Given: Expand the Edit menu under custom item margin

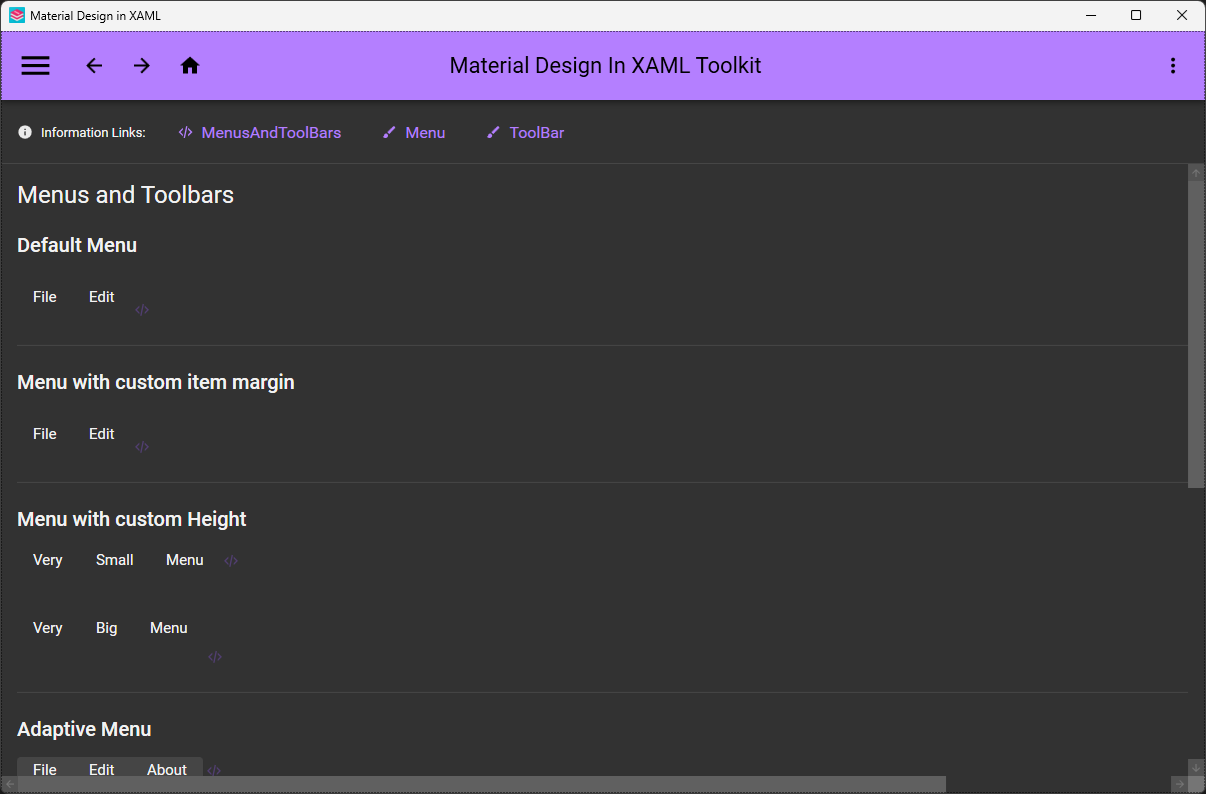Looking at the screenshot, I should [x=101, y=433].
